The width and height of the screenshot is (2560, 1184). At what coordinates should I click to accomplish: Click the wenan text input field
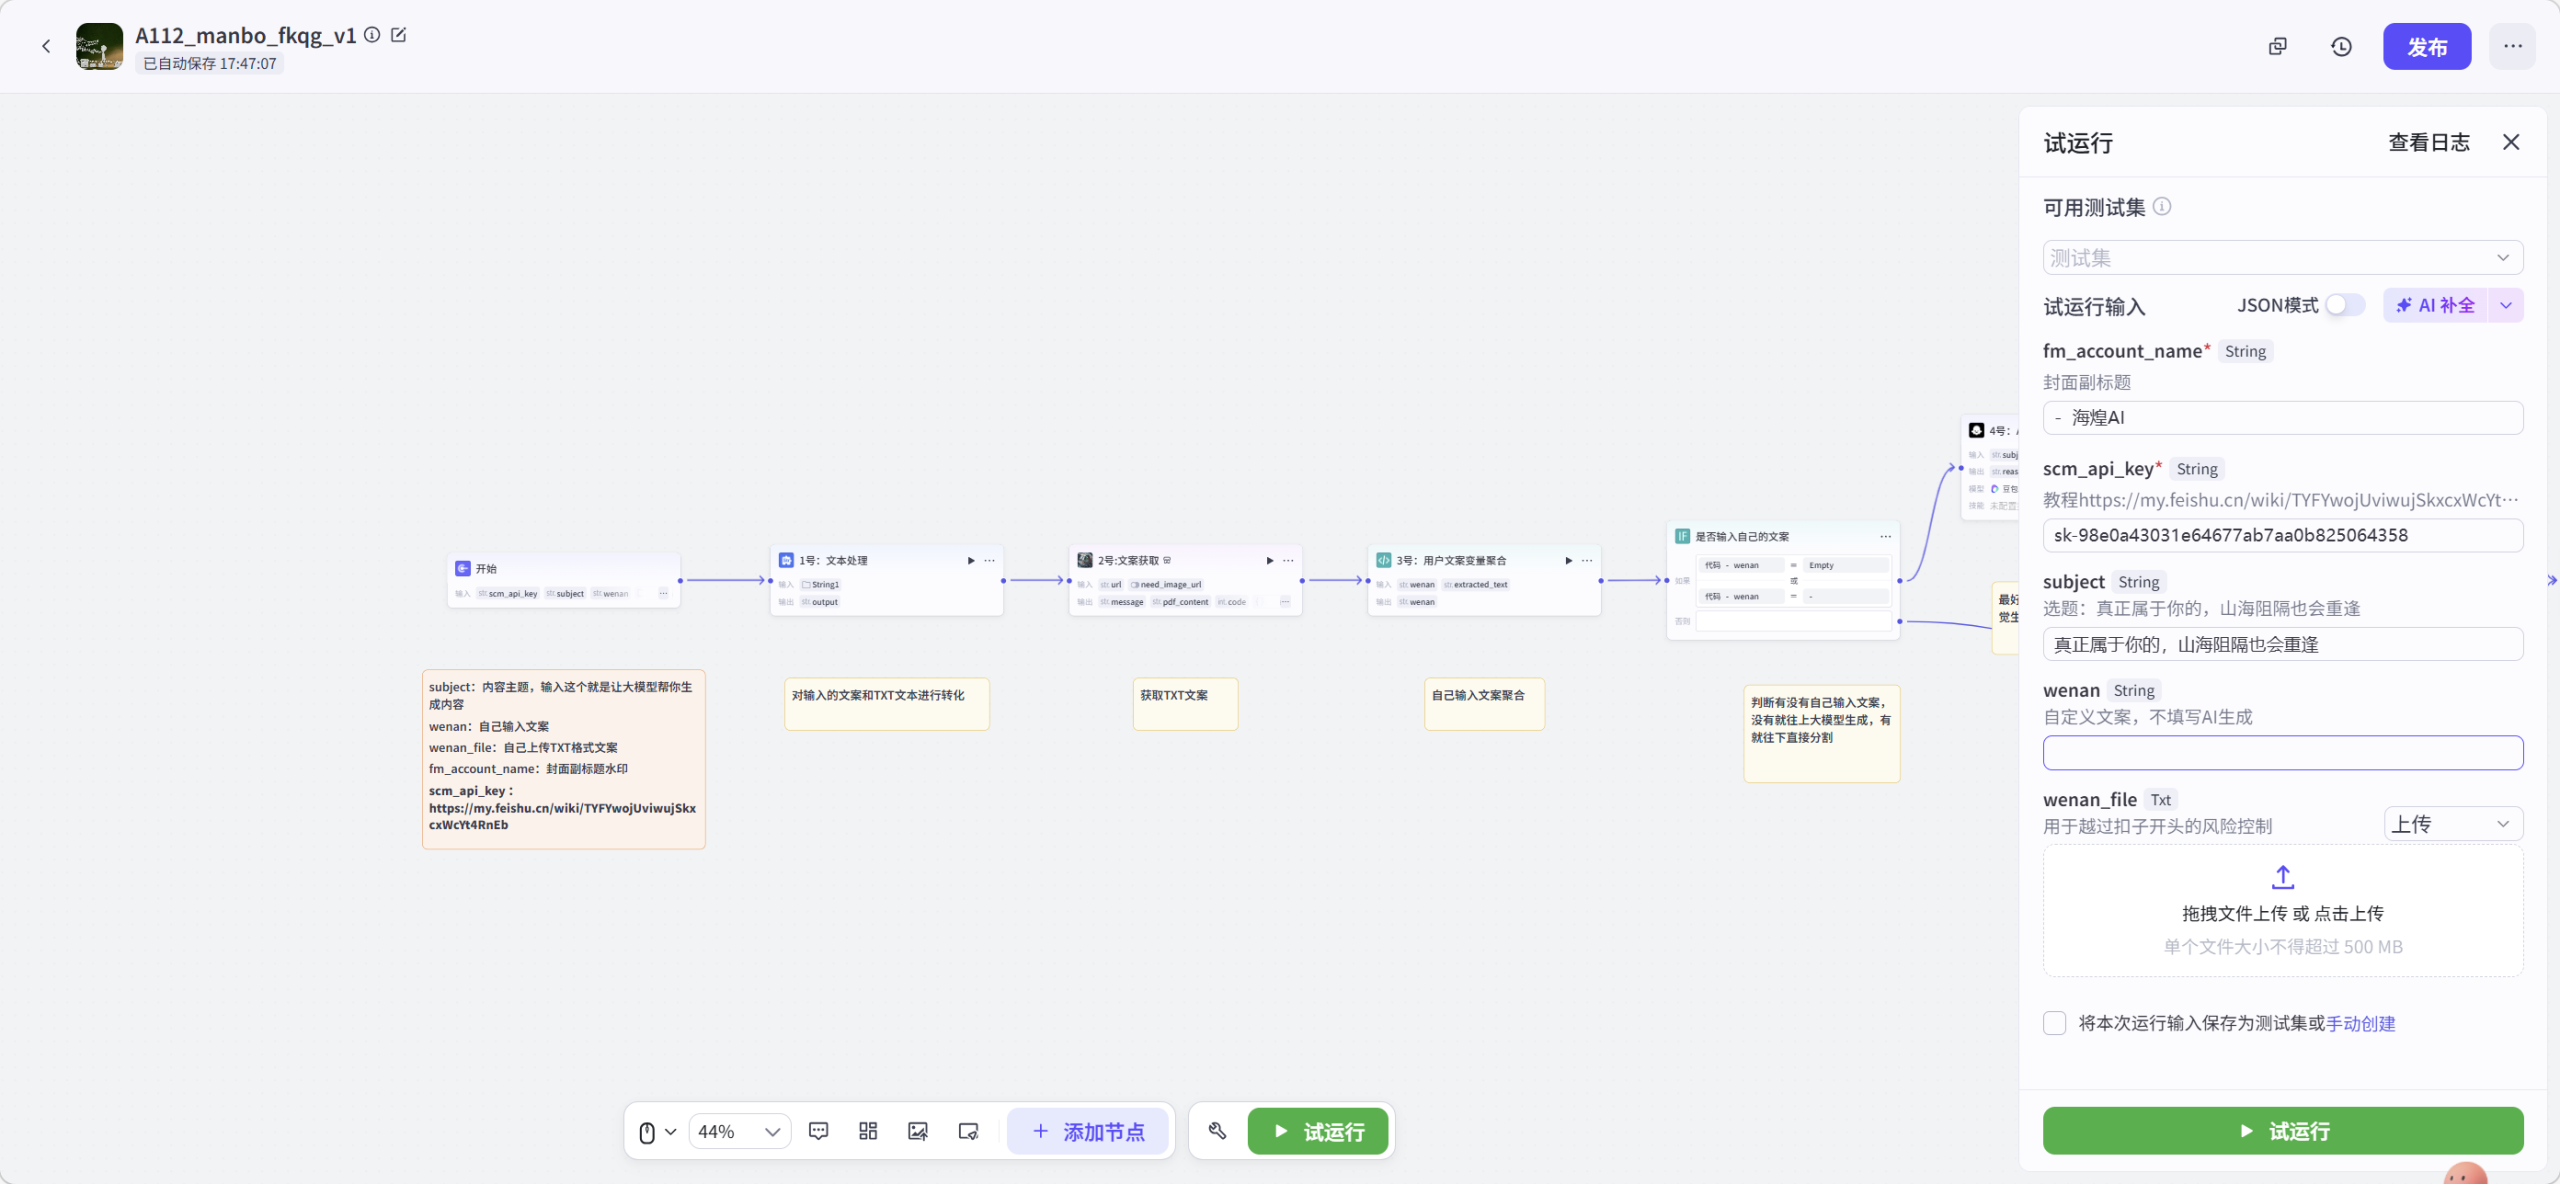tap(2282, 753)
